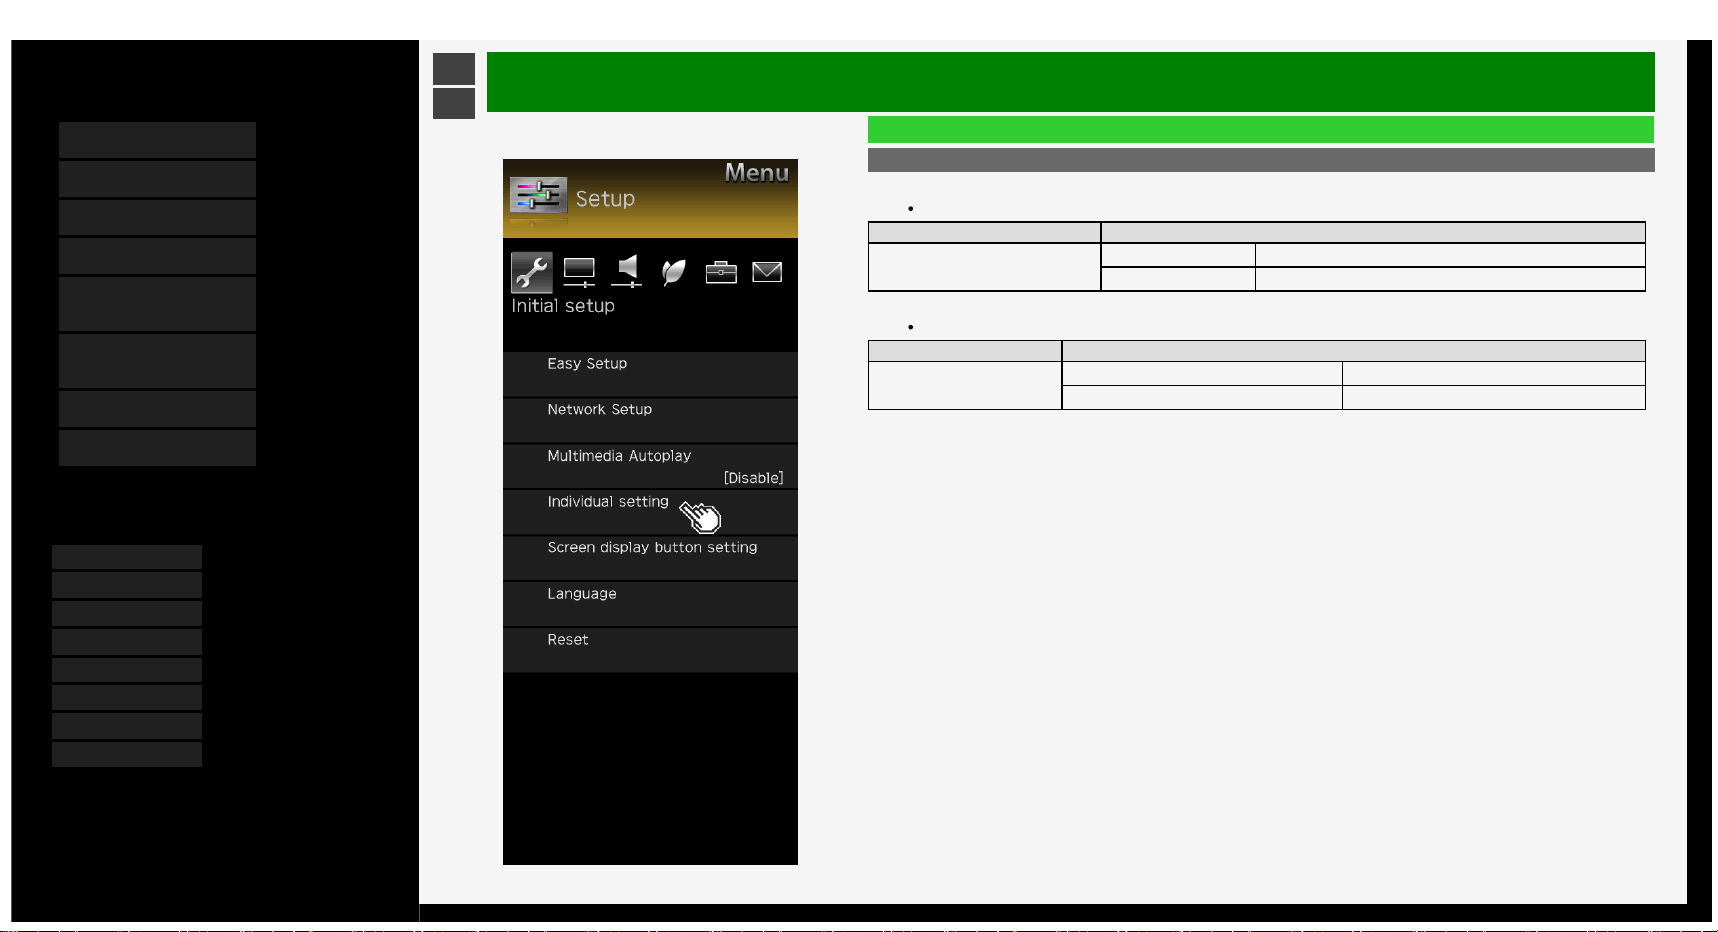Image resolution: width=1718 pixels, height=932 pixels.
Task: Select the Language menu item
Action: (650, 604)
